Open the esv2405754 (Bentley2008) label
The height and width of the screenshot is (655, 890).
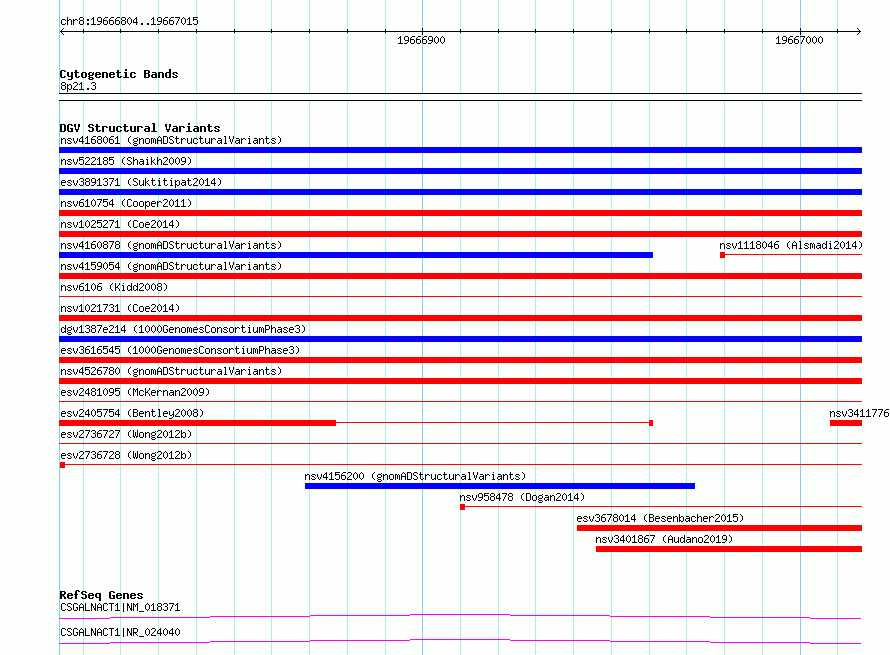(x=132, y=413)
